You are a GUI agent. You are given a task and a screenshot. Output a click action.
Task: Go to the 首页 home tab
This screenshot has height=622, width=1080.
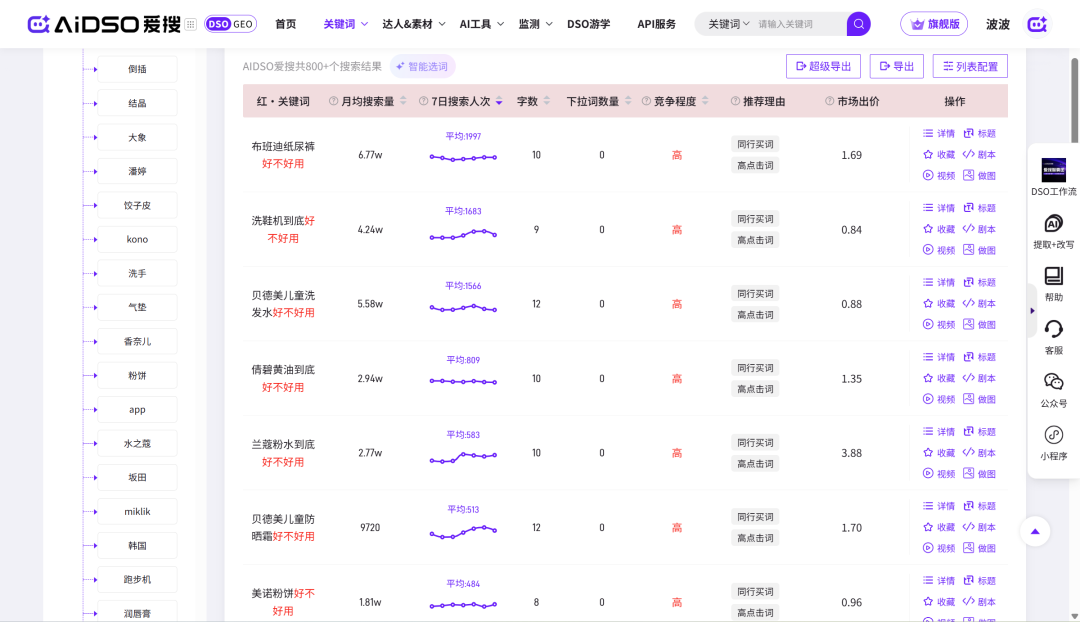[x=285, y=24]
